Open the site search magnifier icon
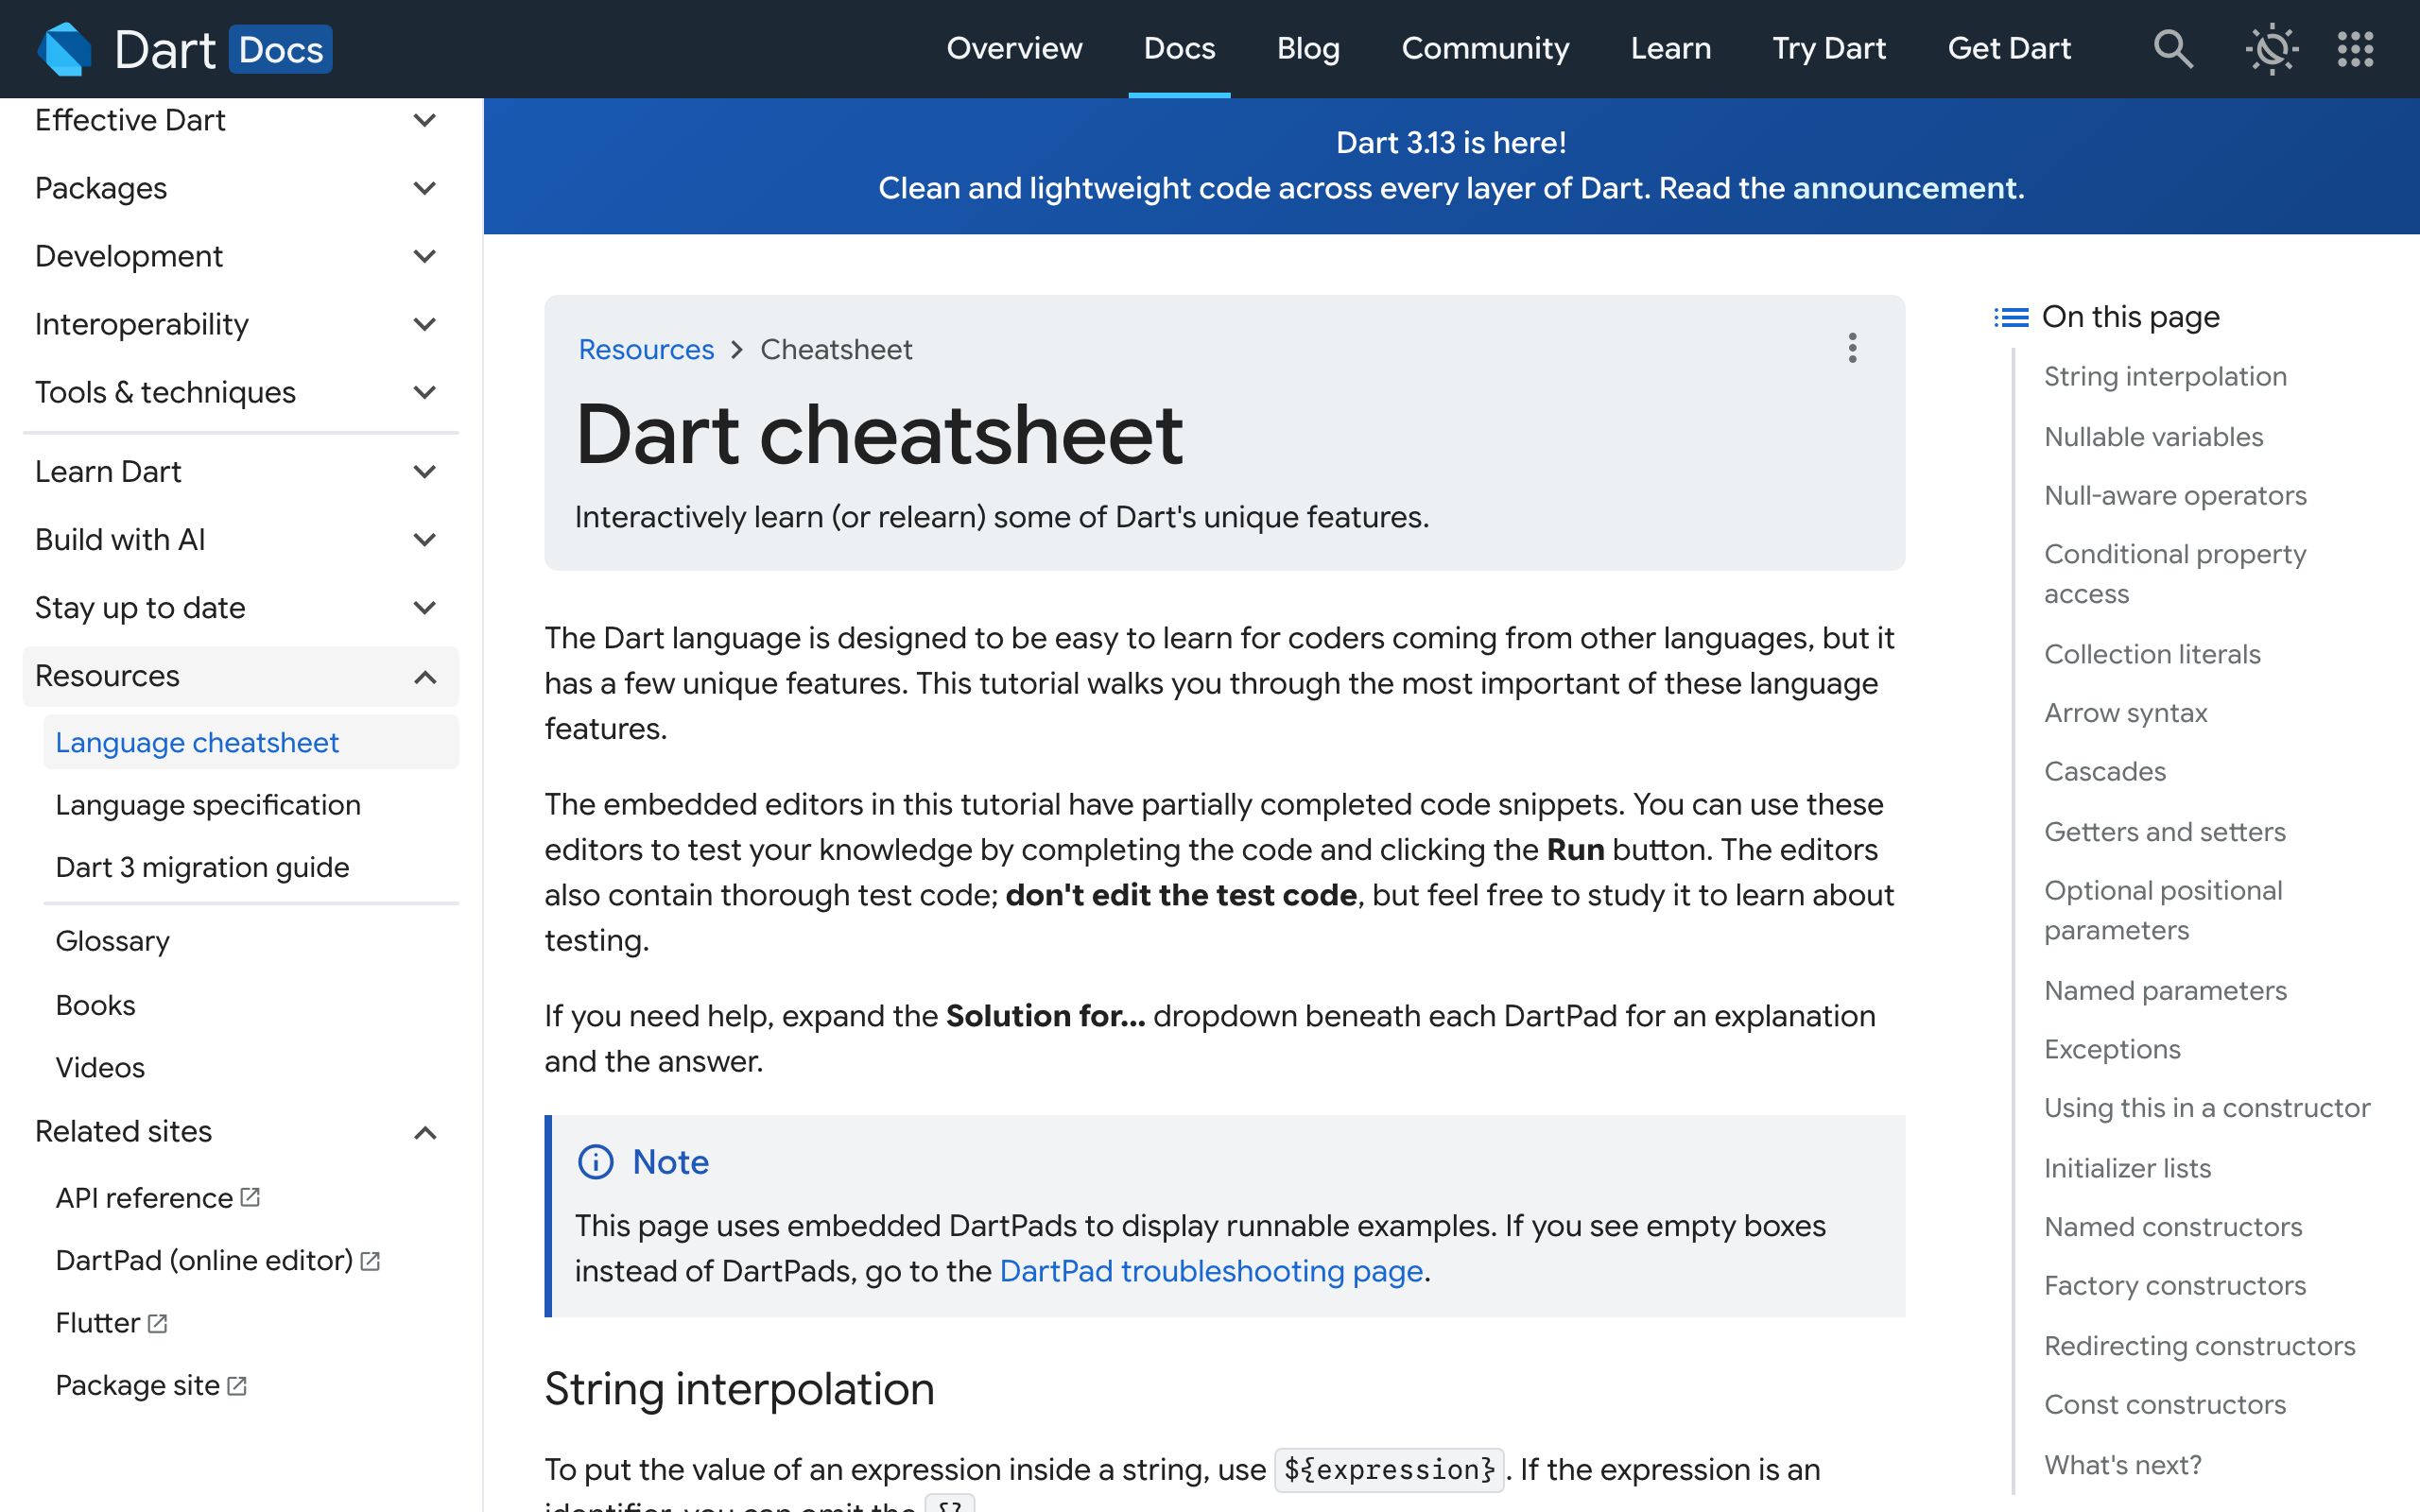 point(2172,48)
